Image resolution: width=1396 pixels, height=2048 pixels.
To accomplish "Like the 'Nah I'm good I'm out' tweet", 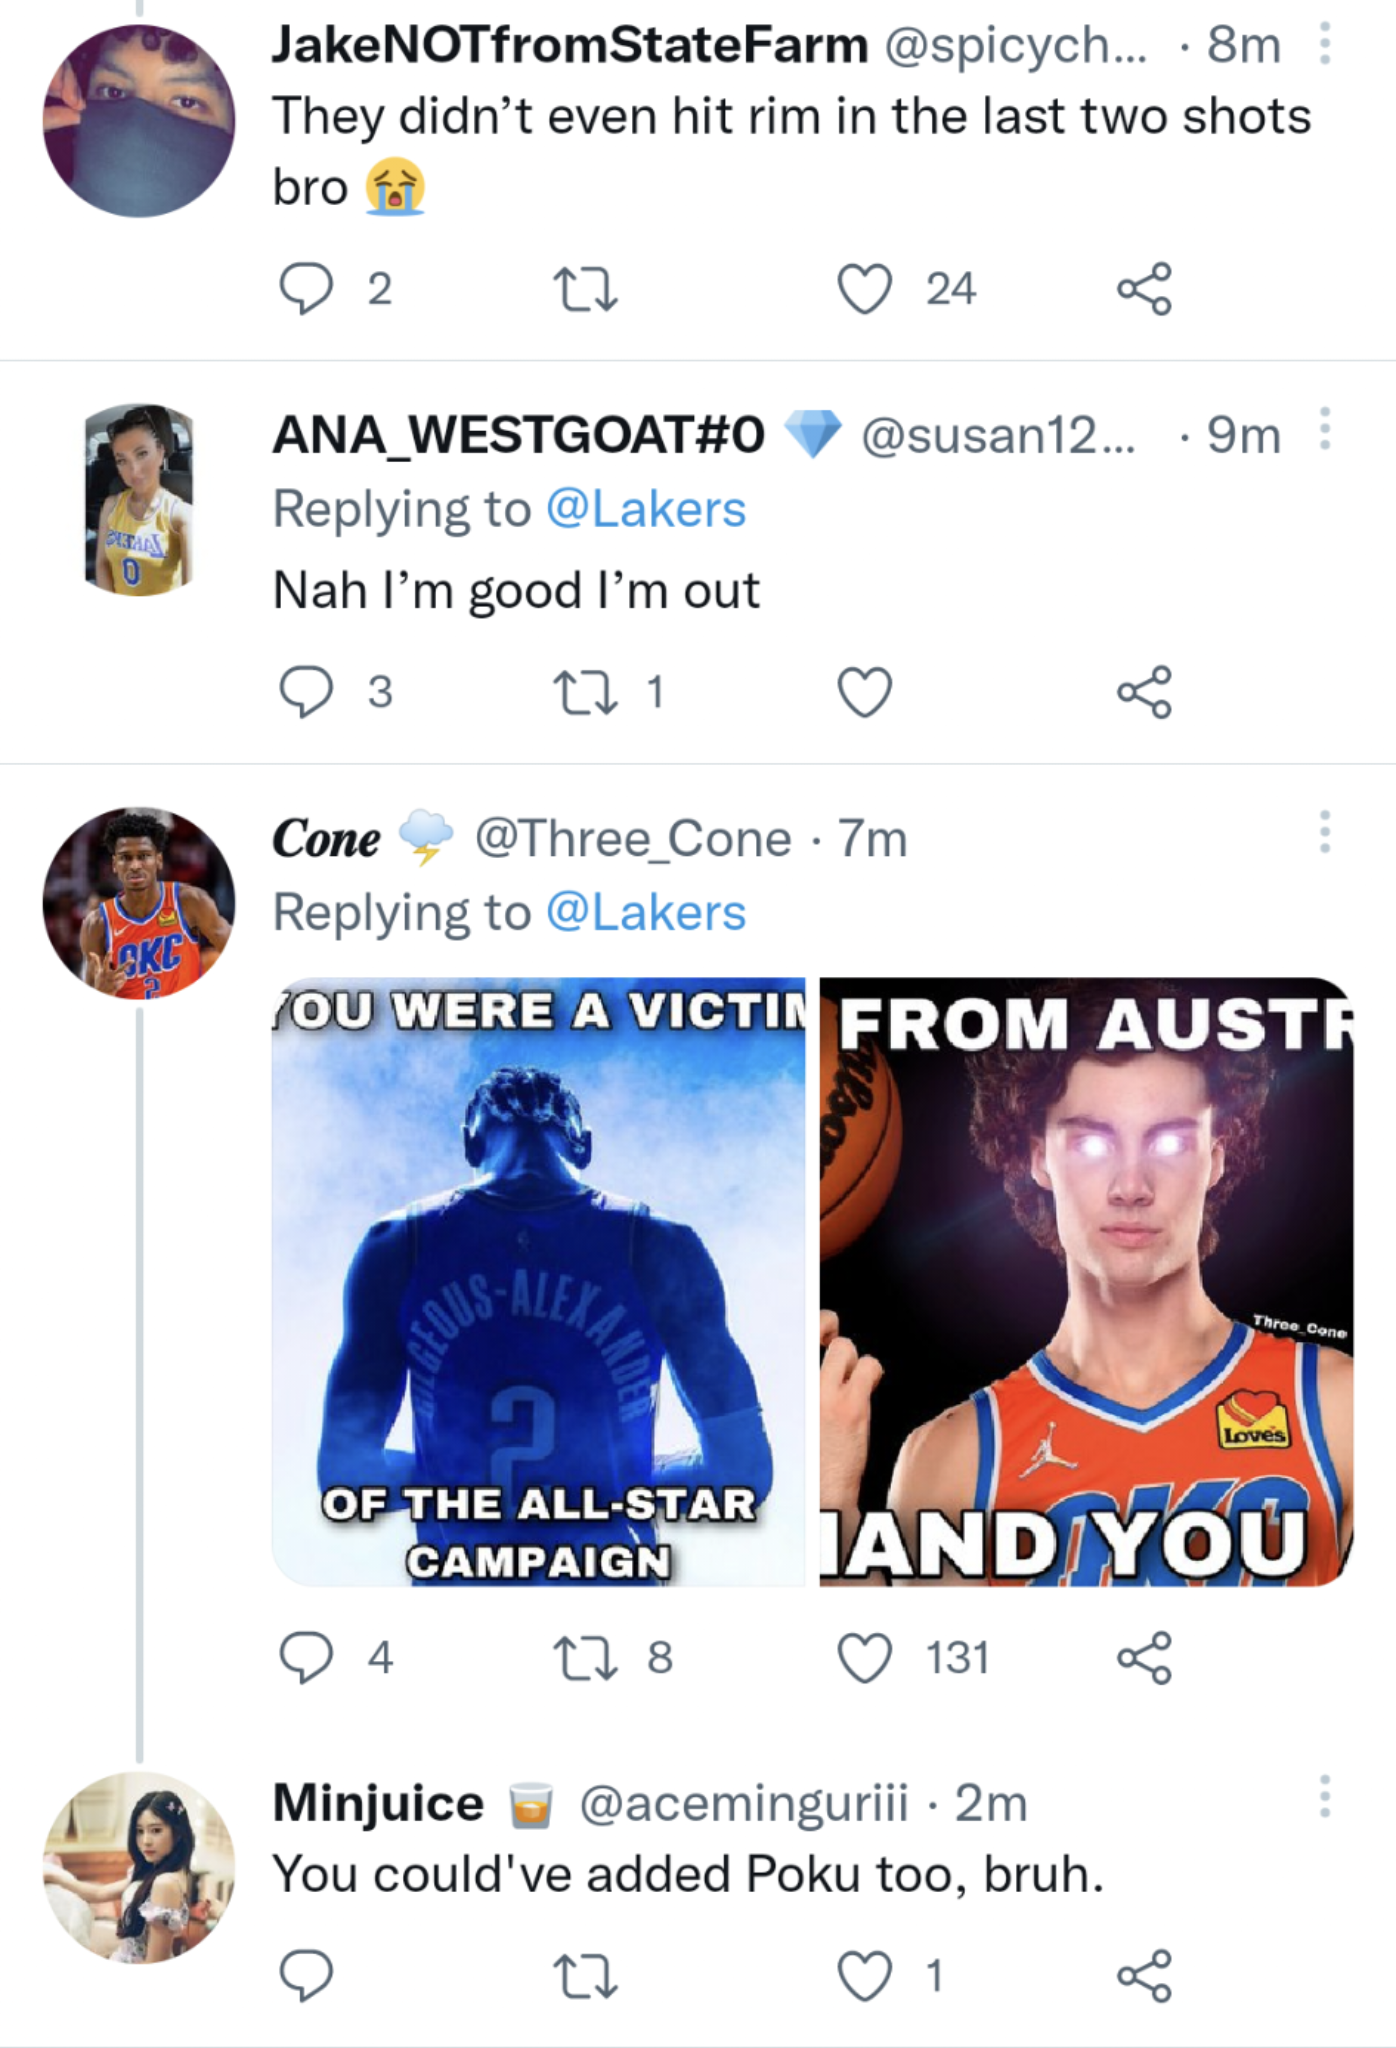I will pos(864,692).
